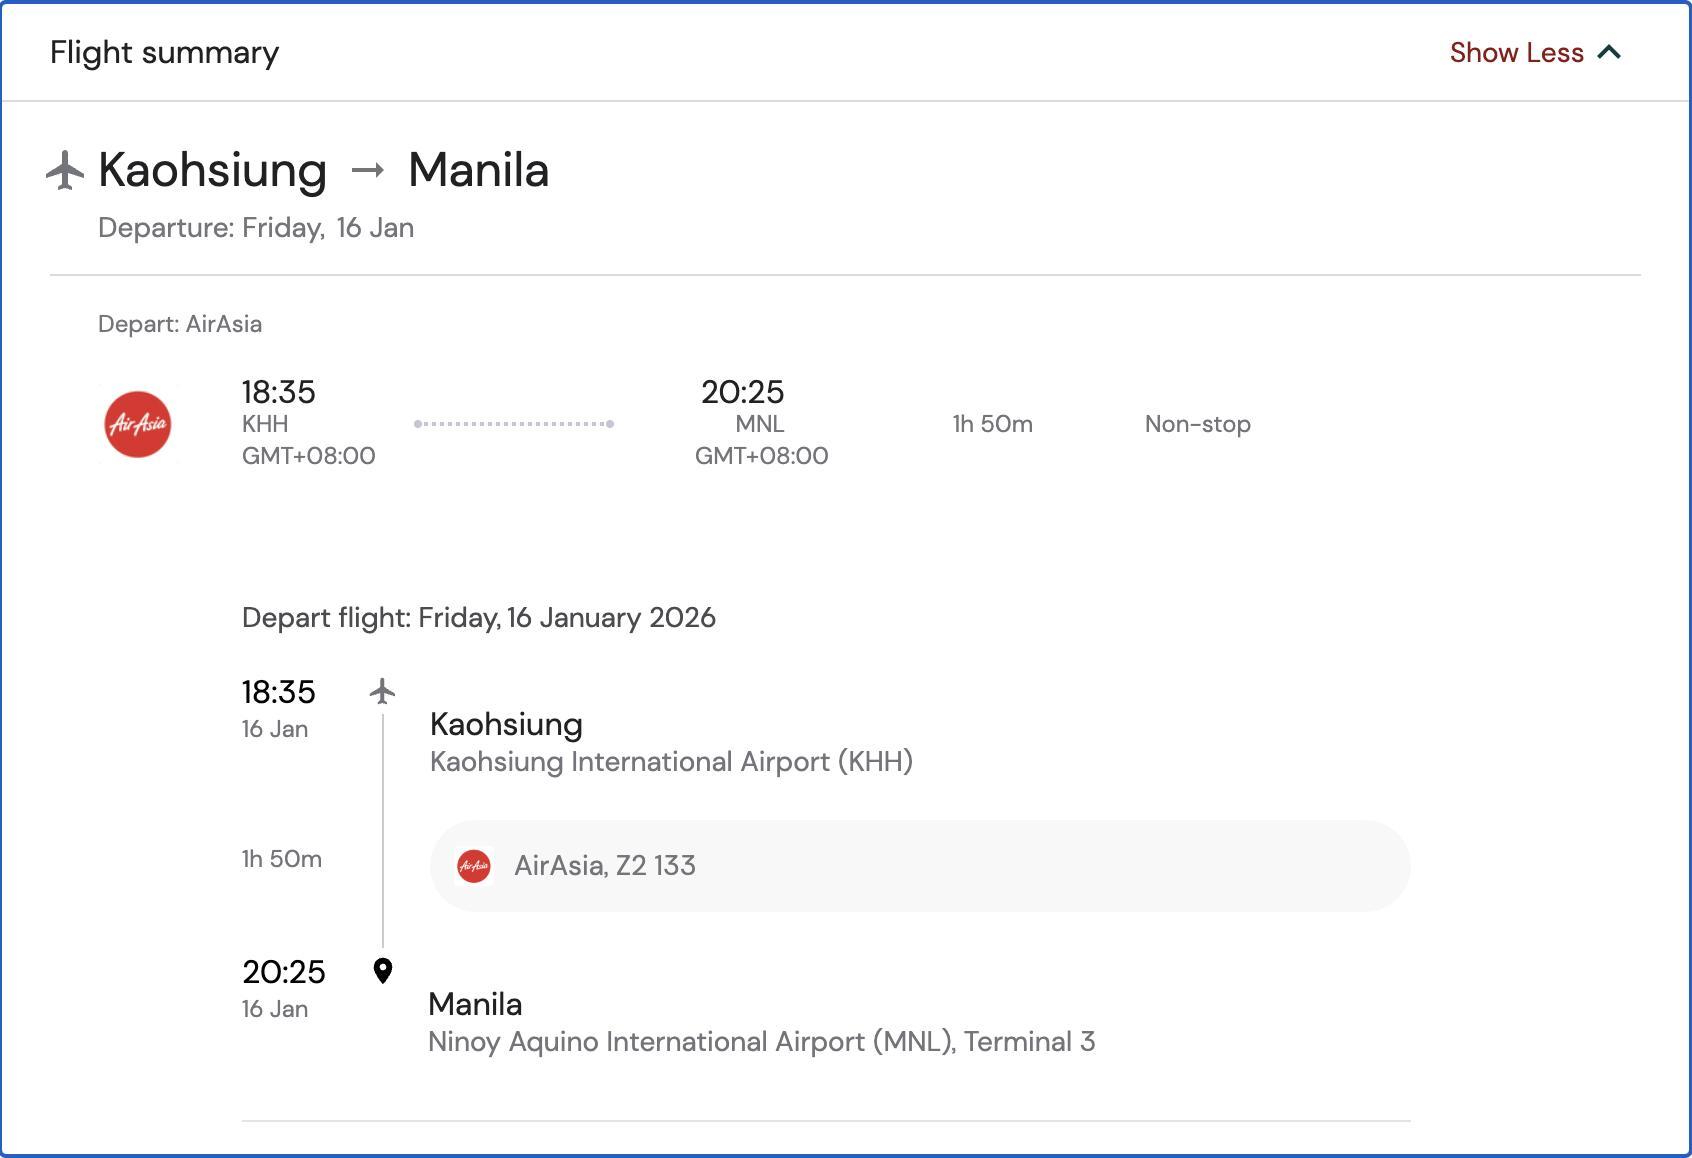Collapse summary using the chevron-up arrow
1692x1158 pixels.
coord(1609,53)
